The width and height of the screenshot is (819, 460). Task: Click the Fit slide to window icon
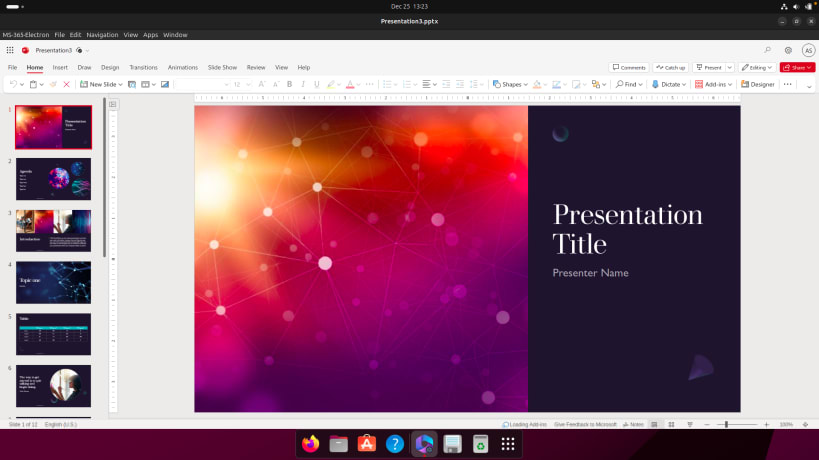point(805,424)
